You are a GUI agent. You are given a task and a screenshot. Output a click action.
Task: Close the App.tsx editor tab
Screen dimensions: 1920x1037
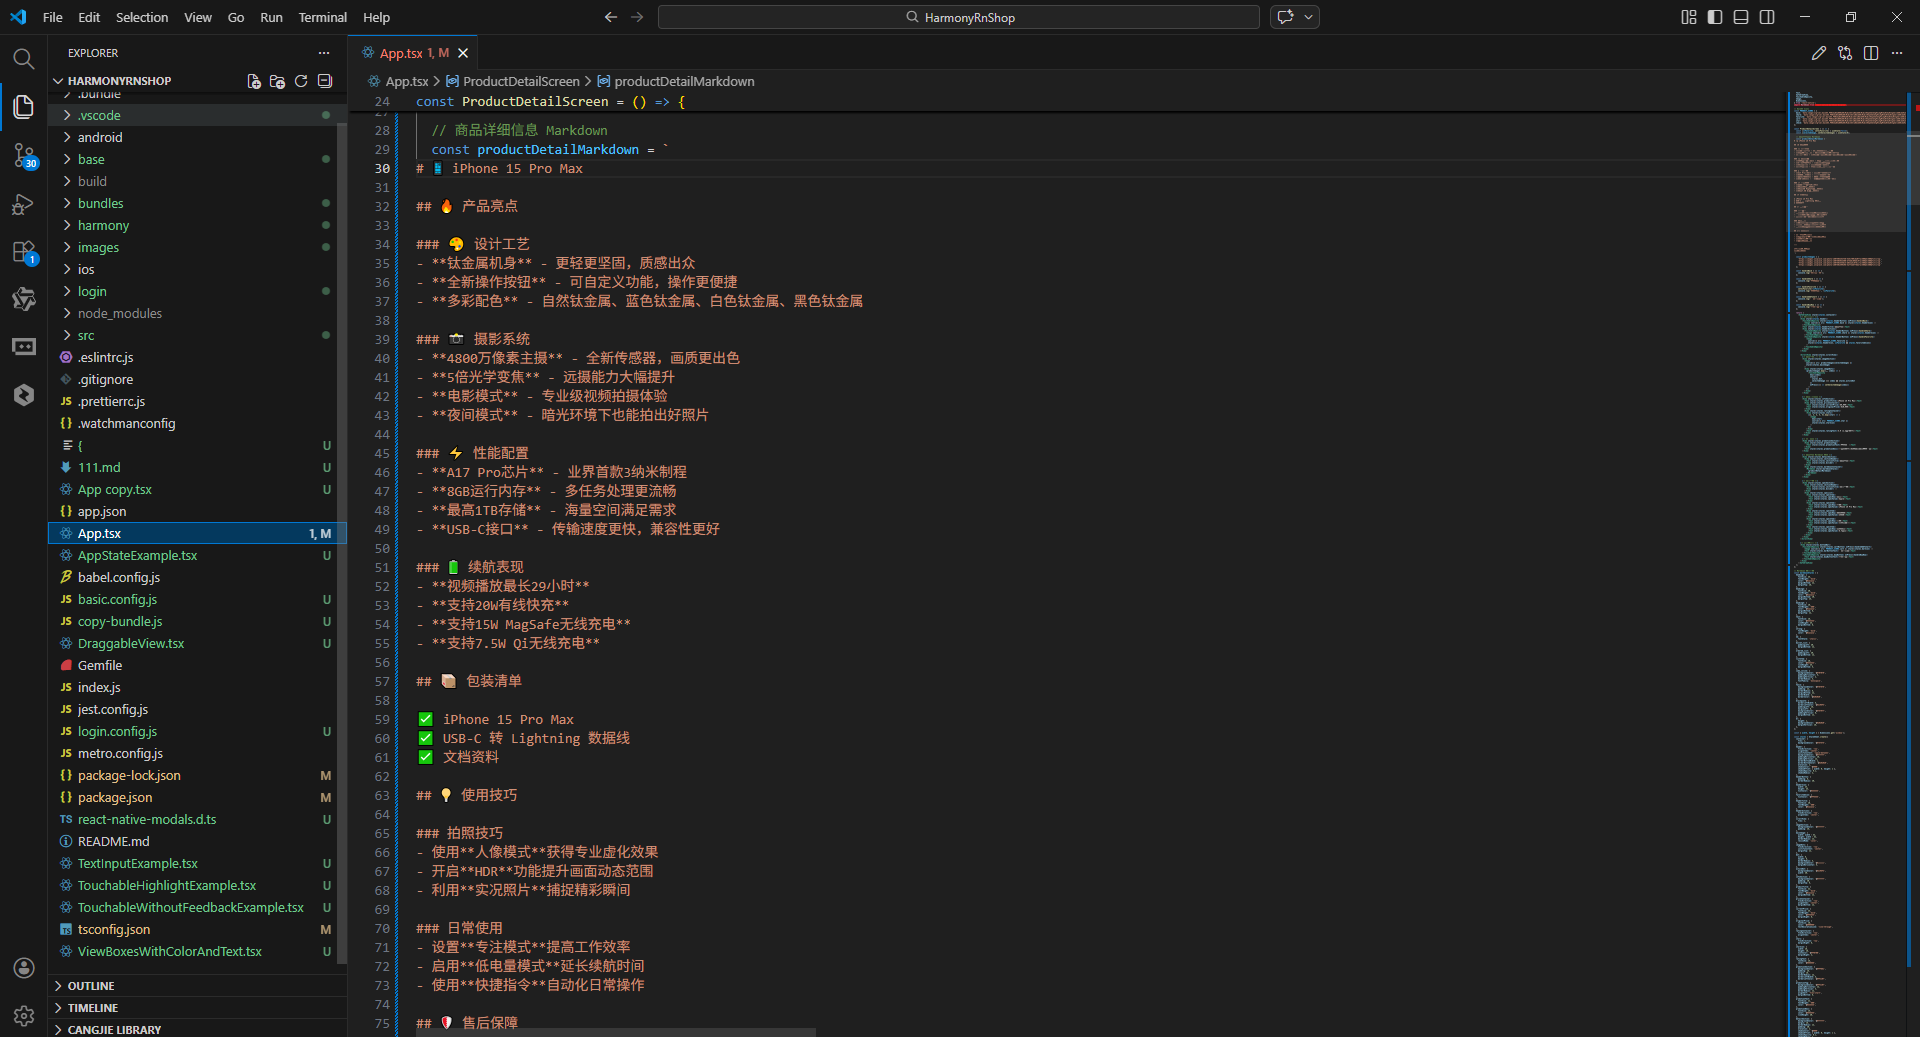[x=463, y=53]
